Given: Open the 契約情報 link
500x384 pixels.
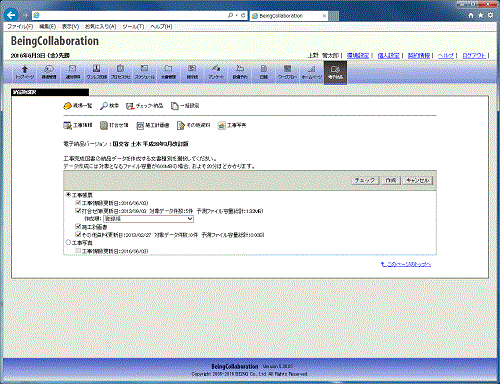Looking at the screenshot, I should (419, 56).
